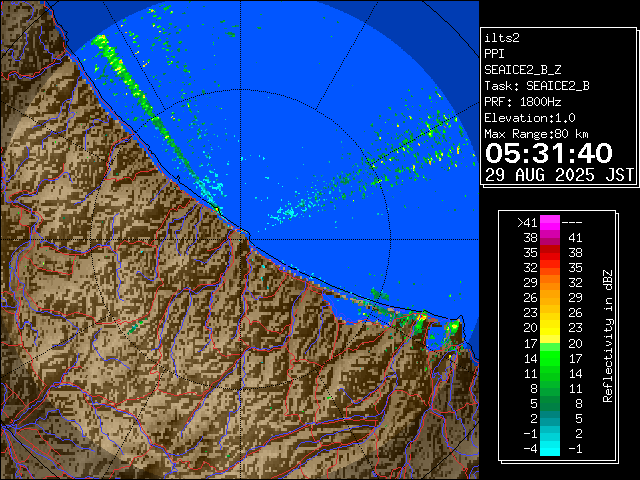The width and height of the screenshot is (640, 480).
Task: Click the vertical Reflectivity in dBZ label
Action: pos(608,335)
